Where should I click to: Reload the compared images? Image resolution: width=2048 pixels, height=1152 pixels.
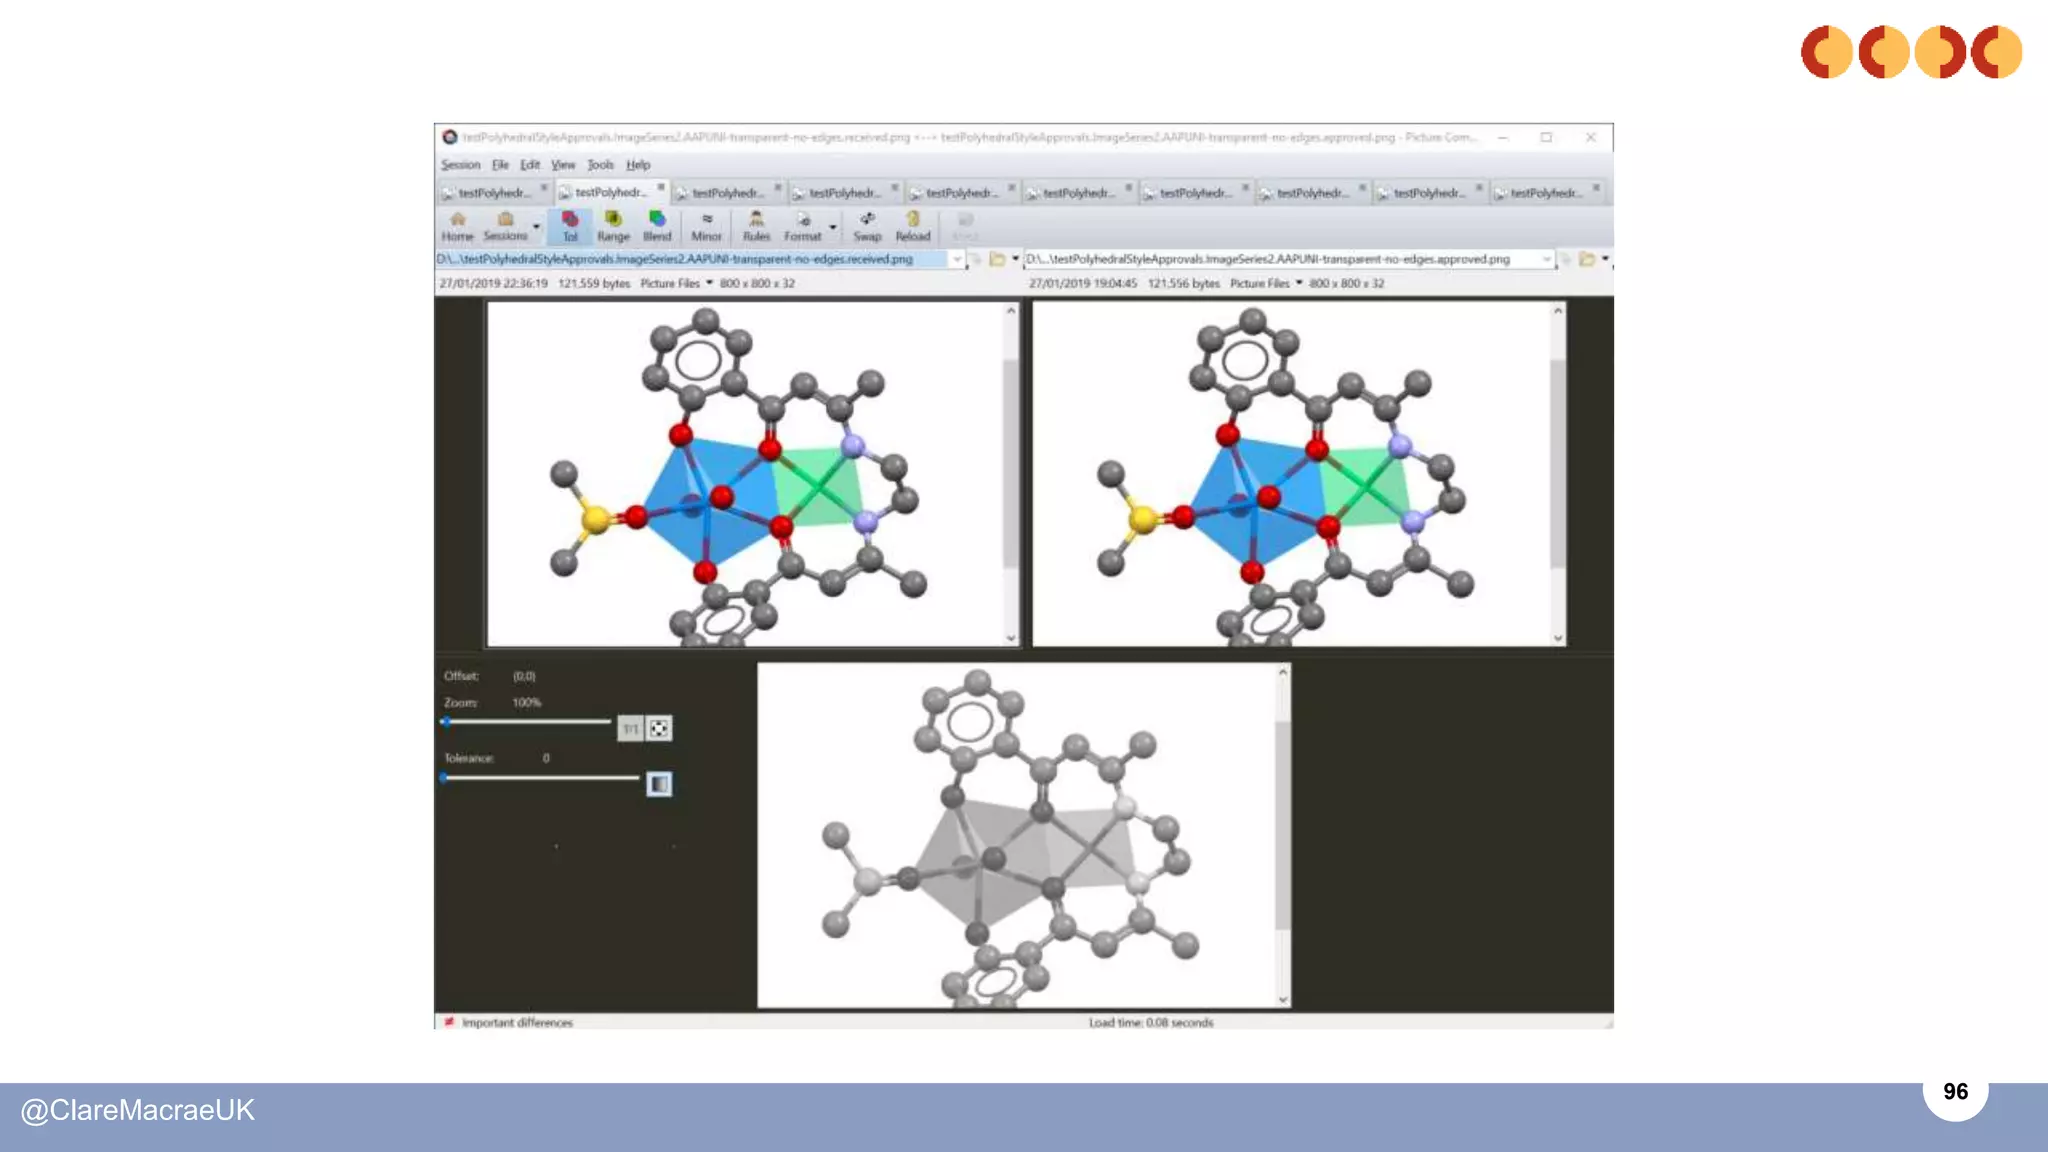click(912, 226)
